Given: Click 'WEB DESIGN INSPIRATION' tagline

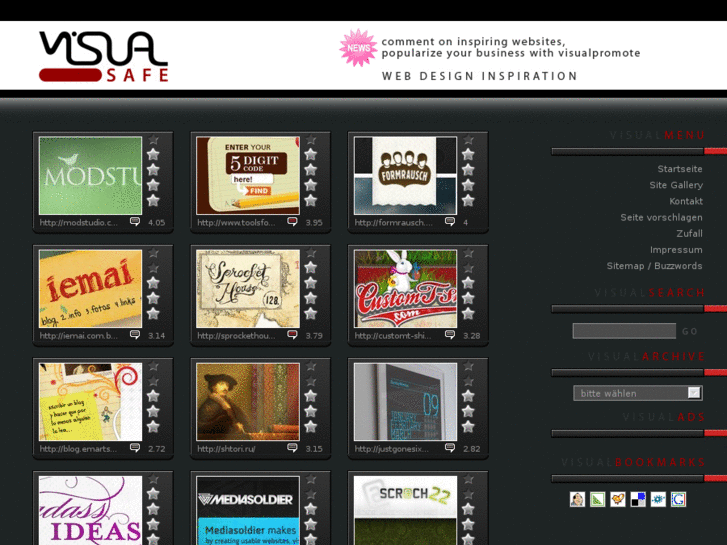Looking at the screenshot, I should (480, 76).
